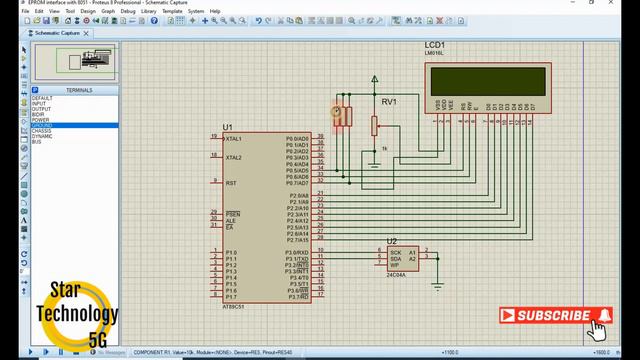
Task: Select the 2D line graphics tool
Action: click(x=24, y=176)
